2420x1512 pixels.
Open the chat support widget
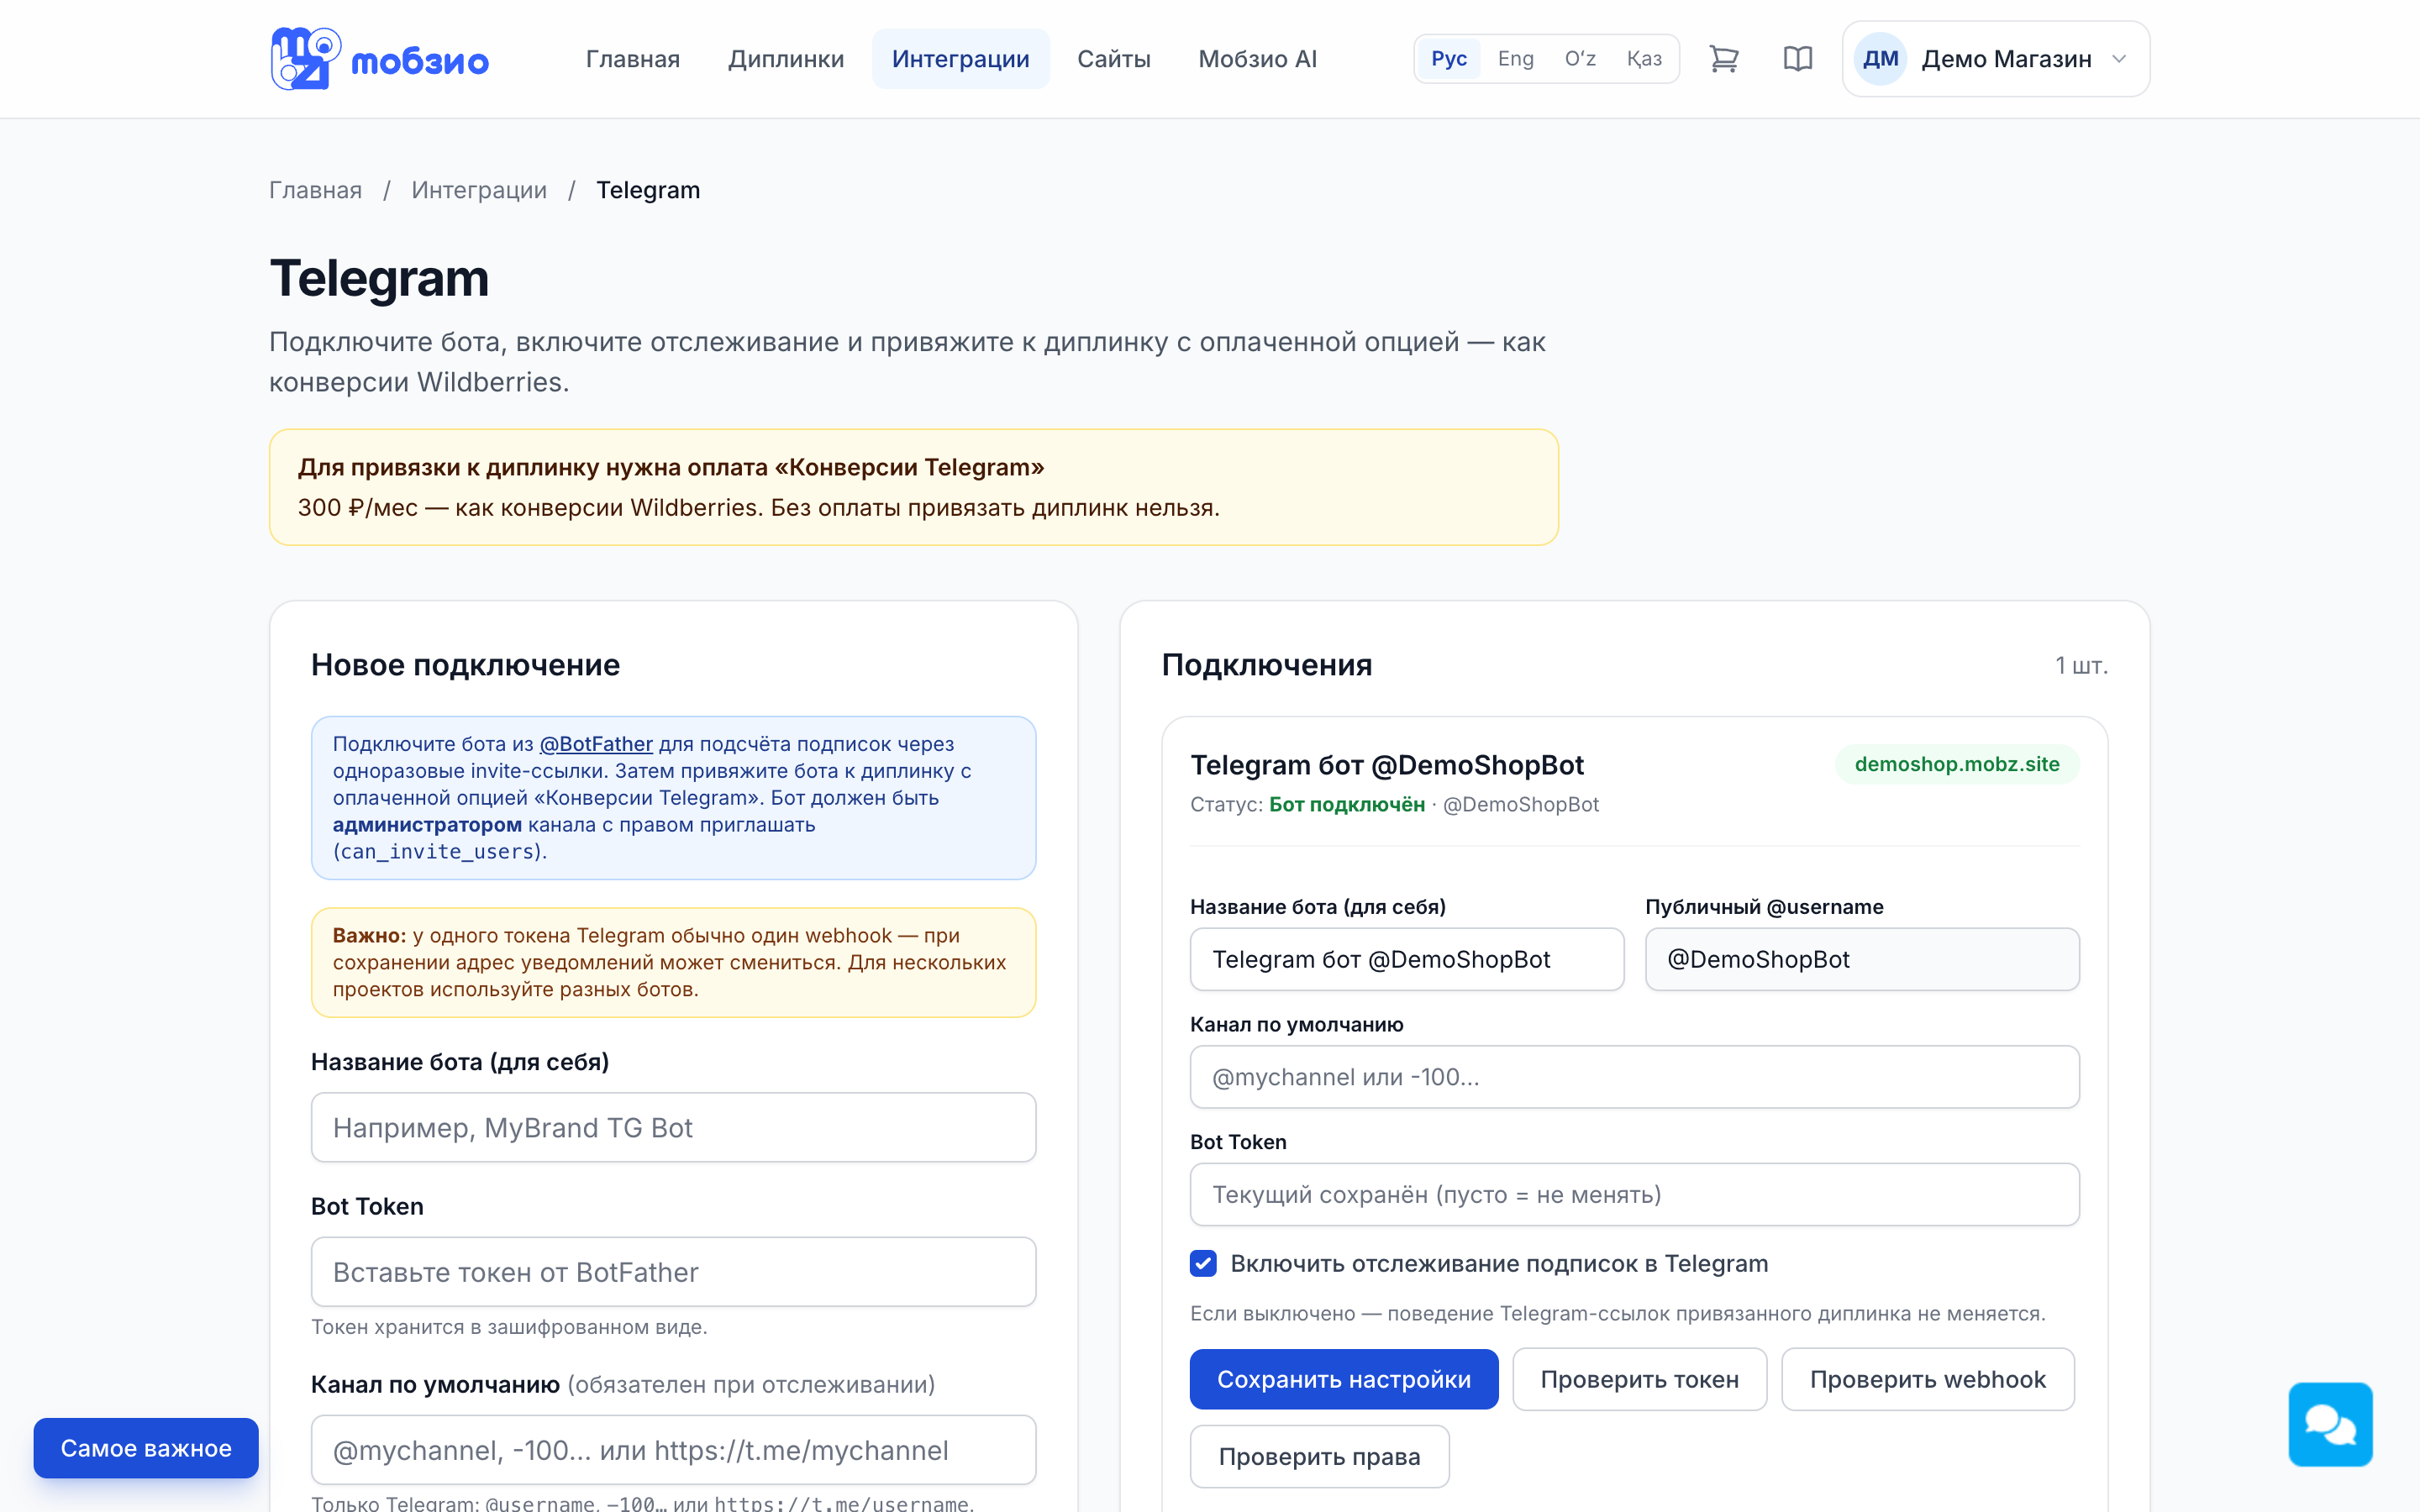pyautogui.click(x=2330, y=1424)
